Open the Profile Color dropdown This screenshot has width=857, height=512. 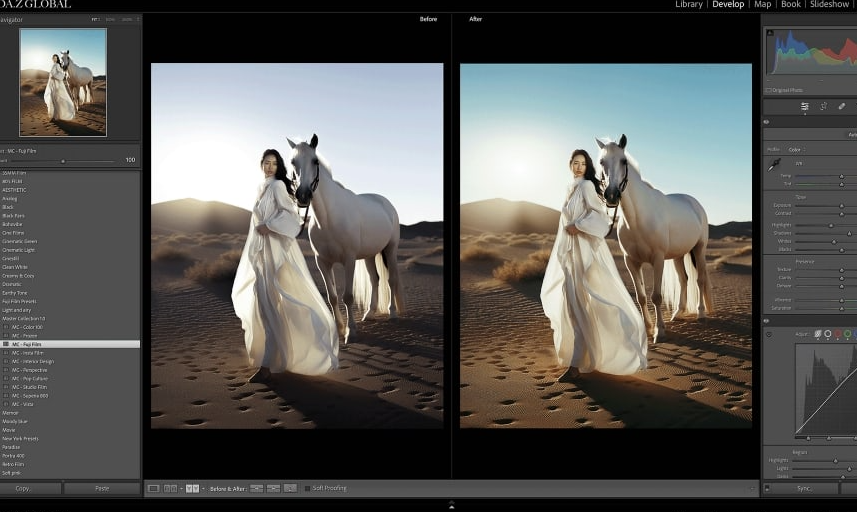tap(796, 150)
